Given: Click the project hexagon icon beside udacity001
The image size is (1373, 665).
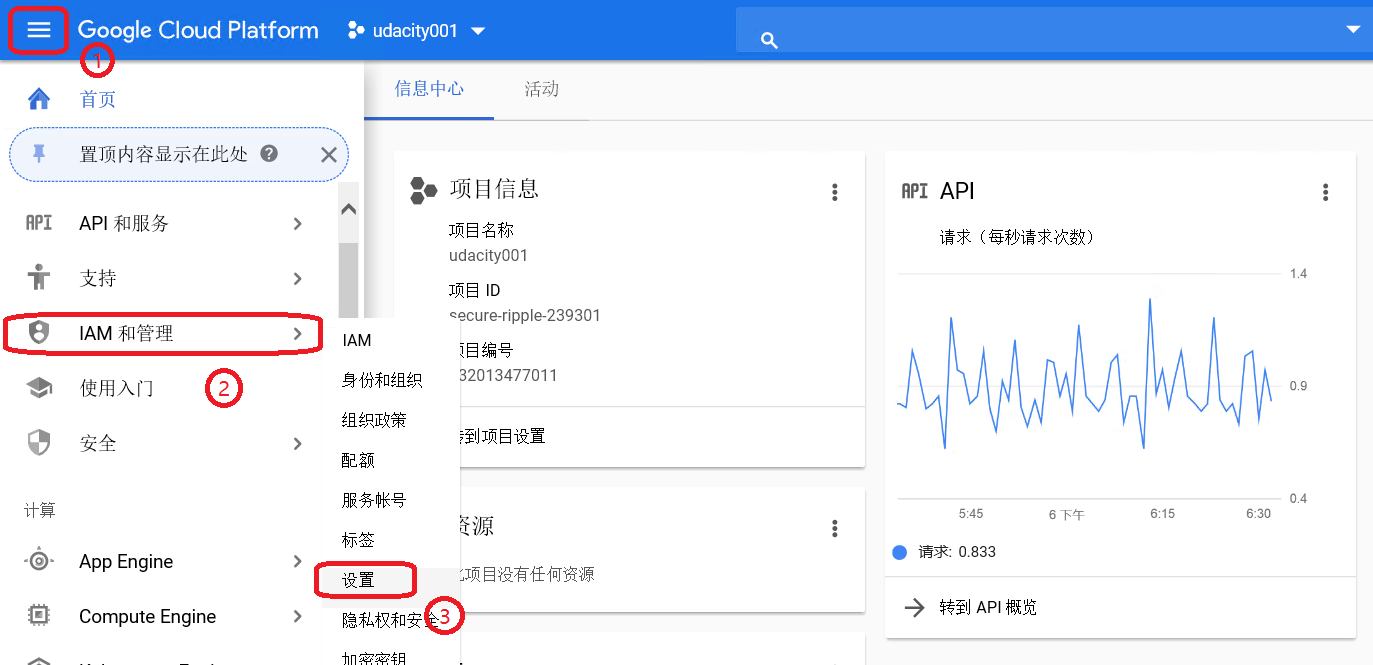Looking at the screenshot, I should point(355,31).
